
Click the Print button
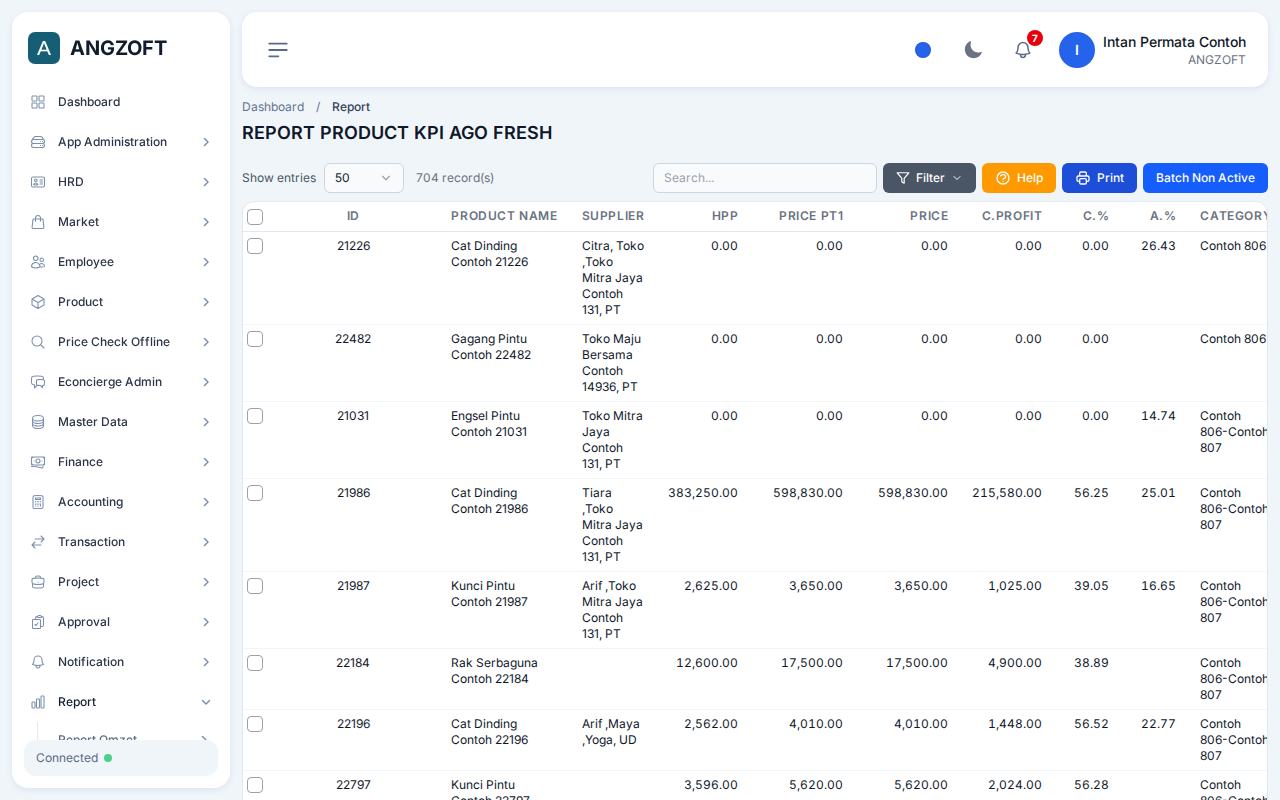1099,178
